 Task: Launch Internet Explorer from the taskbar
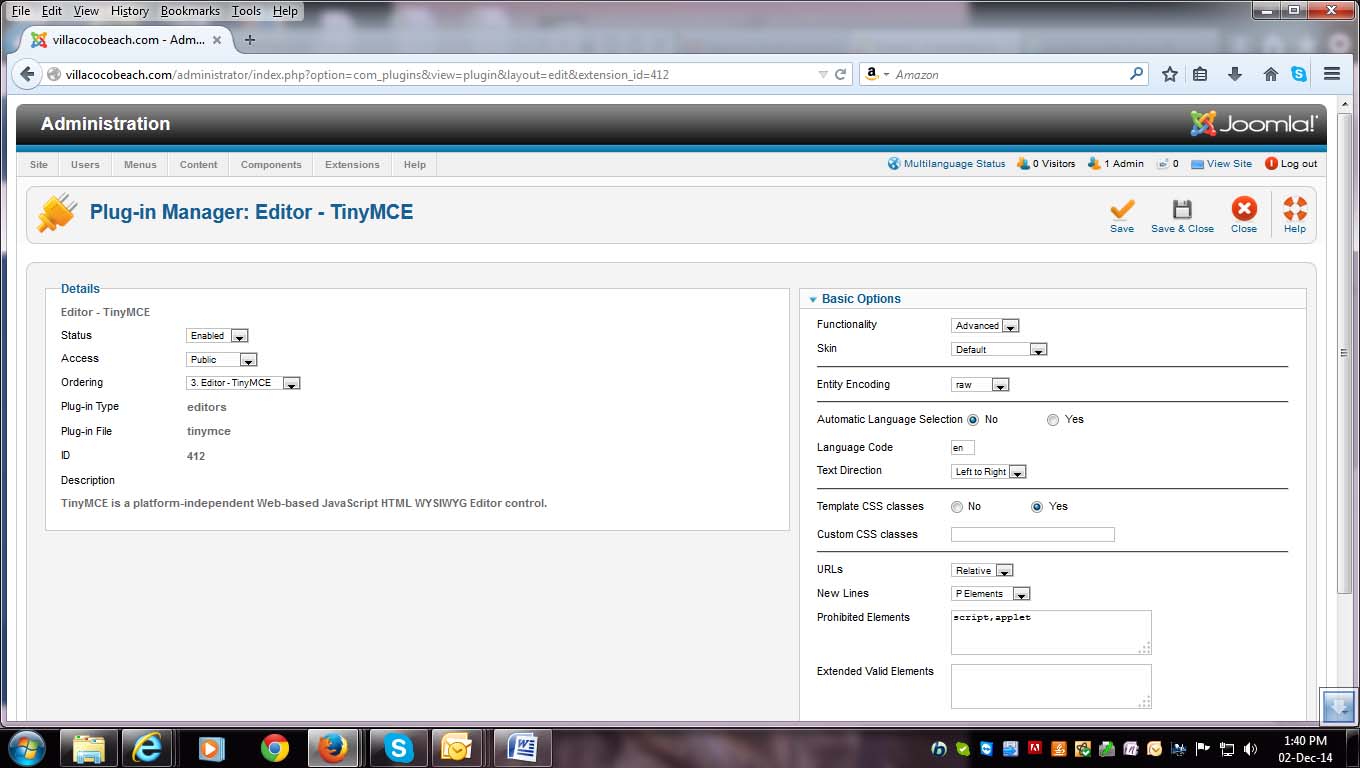(148, 748)
